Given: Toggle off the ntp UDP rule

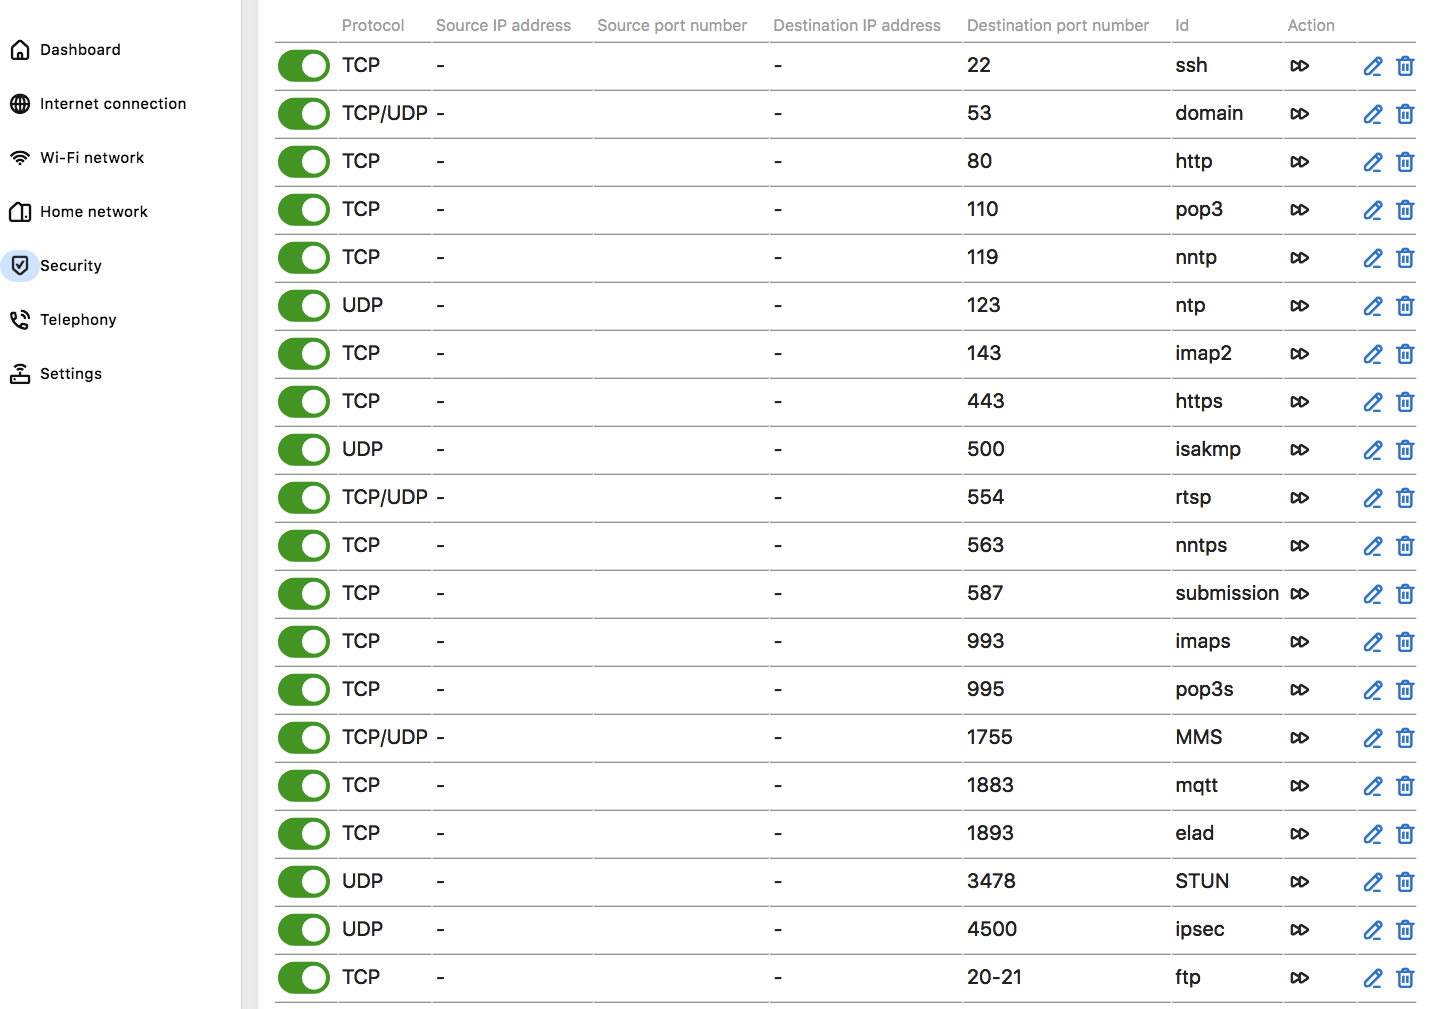Looking at the screenshot, I should pyautogui.click(x=304, y=306).
